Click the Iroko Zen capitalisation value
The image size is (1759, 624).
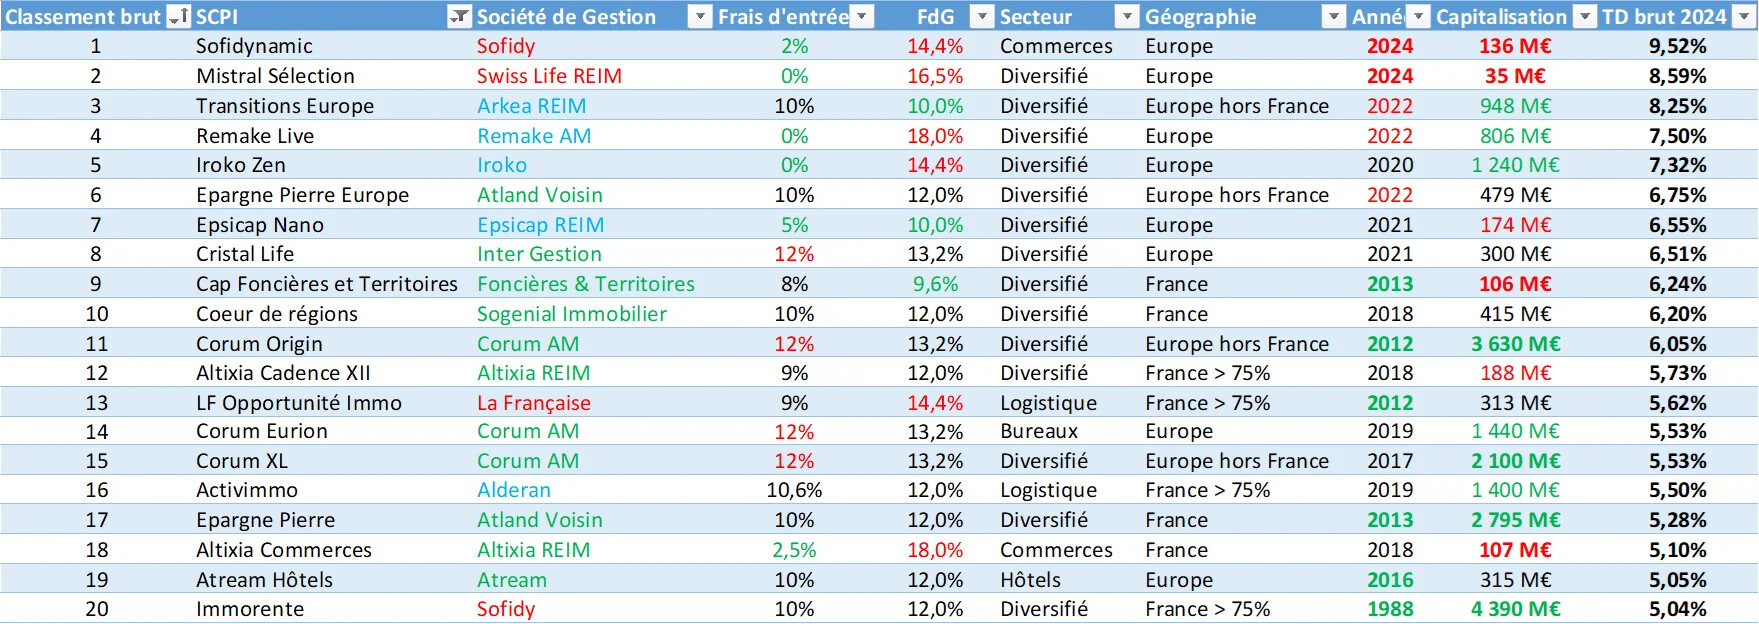1515,165
